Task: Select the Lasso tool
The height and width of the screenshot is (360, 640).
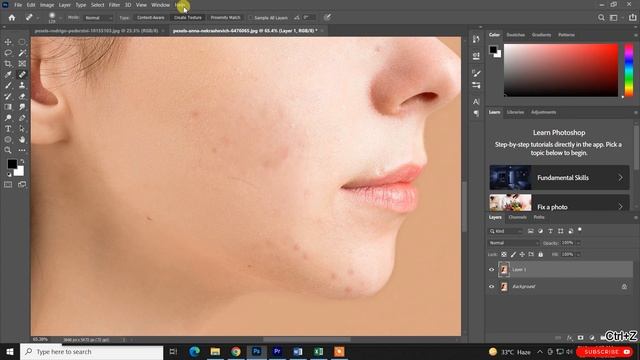Action: click(8, 53)
